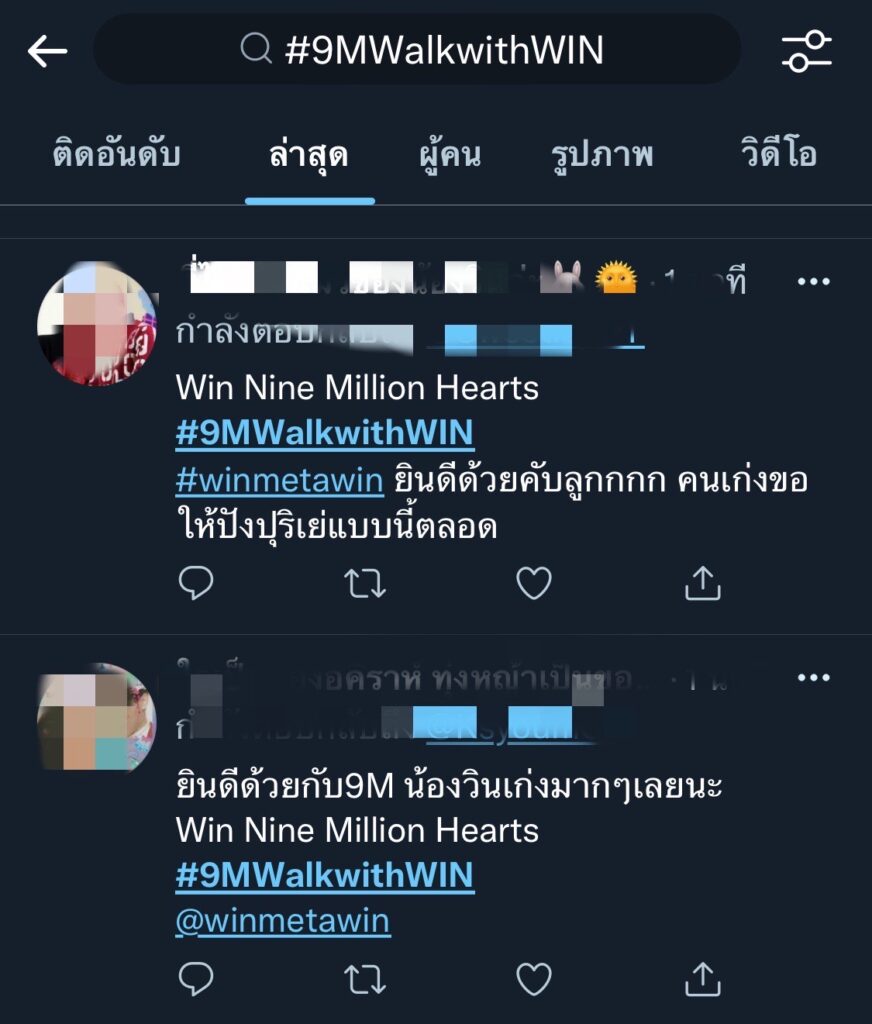Open more options on second tweet

[814, 677]
